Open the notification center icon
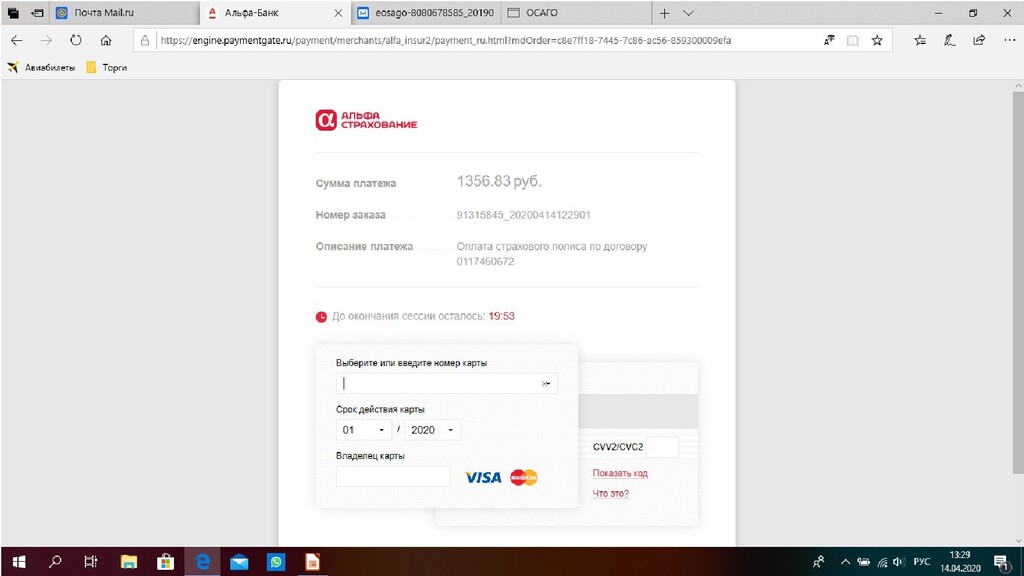 (1002, 562)
